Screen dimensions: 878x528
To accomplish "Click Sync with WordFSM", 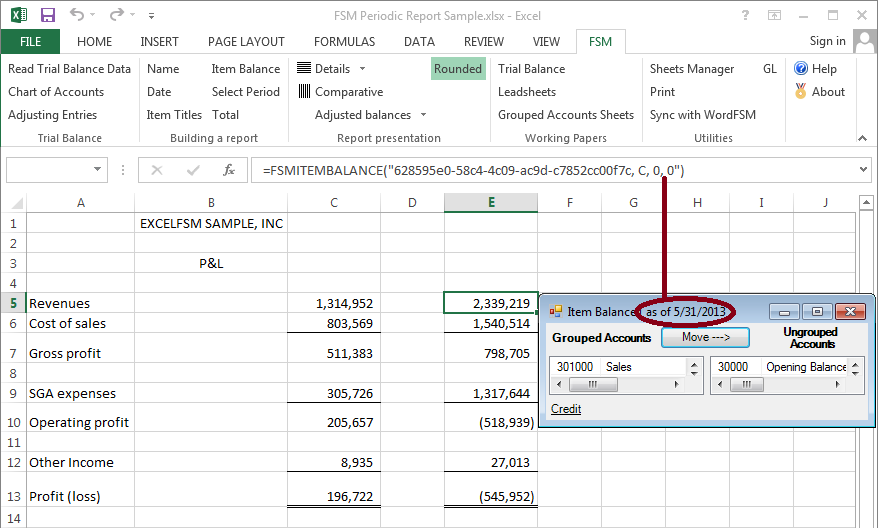I will tap(703, 115).
